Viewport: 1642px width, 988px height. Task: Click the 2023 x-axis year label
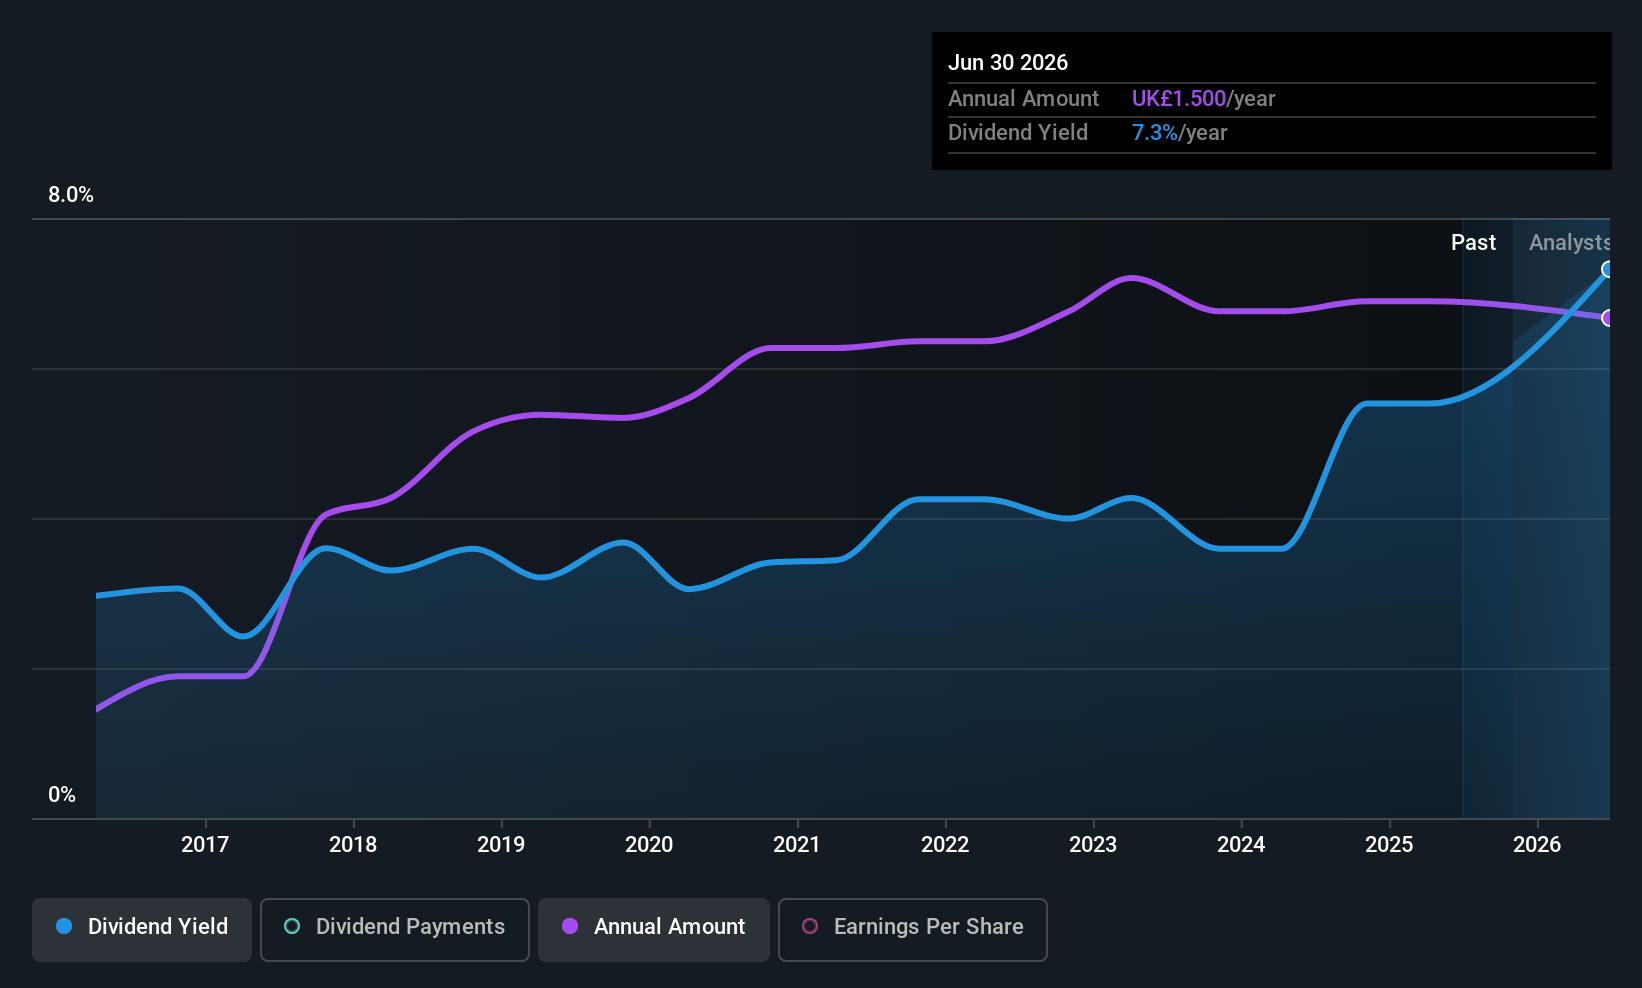1093,845
